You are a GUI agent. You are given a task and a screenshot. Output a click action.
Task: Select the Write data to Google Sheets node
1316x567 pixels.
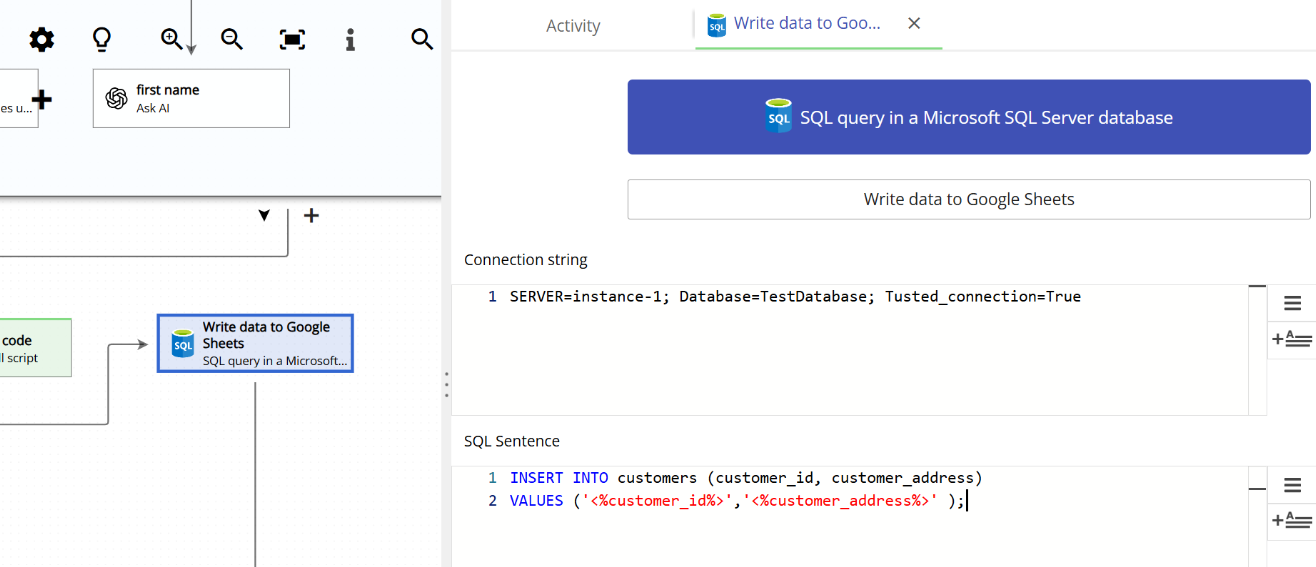tap(255, 343)
